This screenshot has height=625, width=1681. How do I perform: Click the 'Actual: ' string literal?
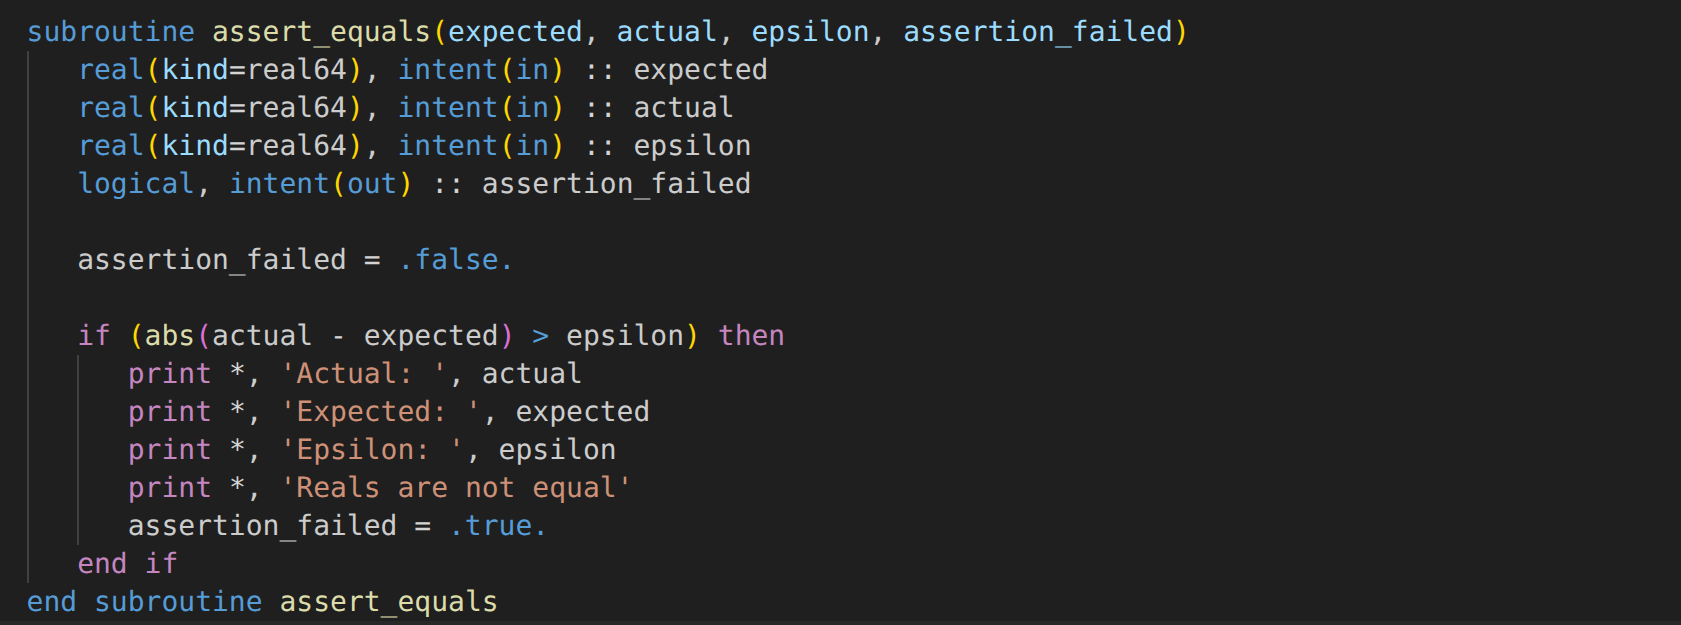(363, 374)
